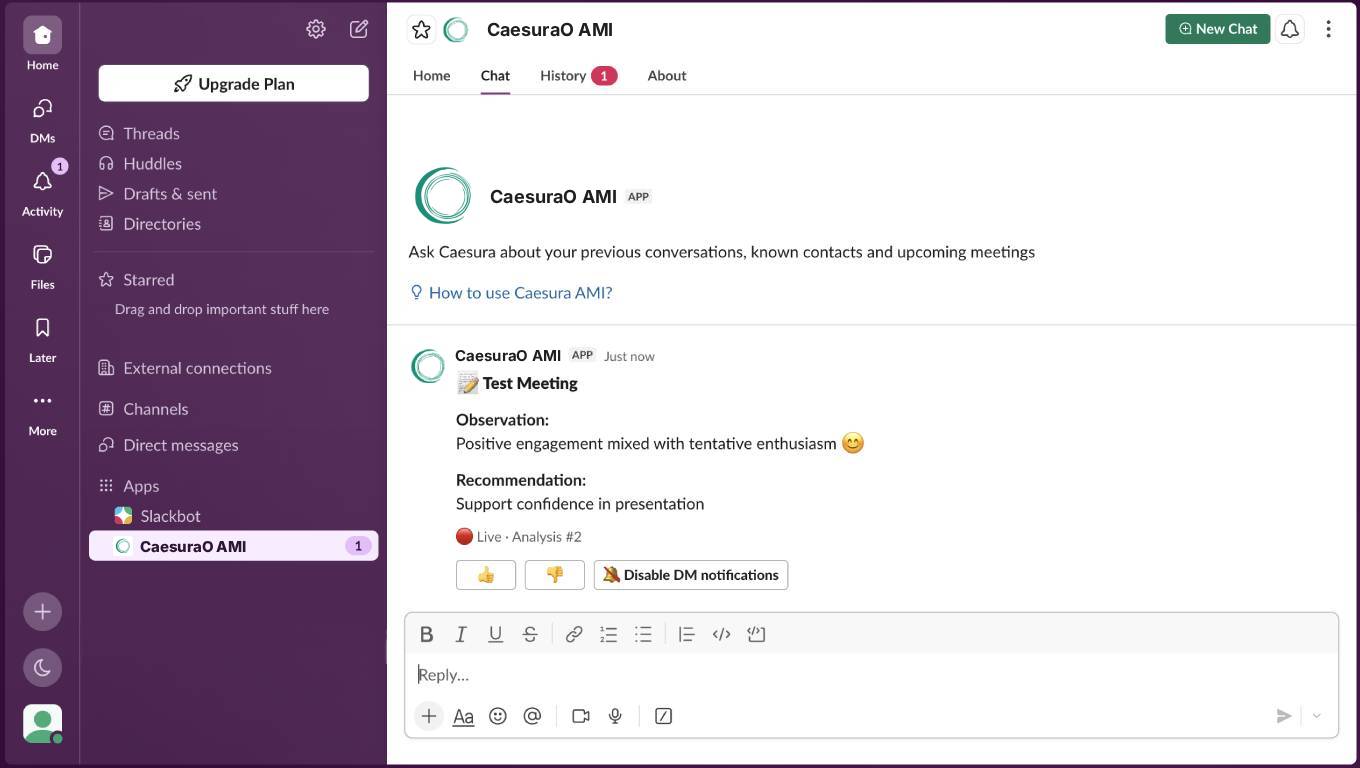This screenshot has height=768, width=1360.
Task: Click Upgrade Plan
Action: click(x=233, y=84)
